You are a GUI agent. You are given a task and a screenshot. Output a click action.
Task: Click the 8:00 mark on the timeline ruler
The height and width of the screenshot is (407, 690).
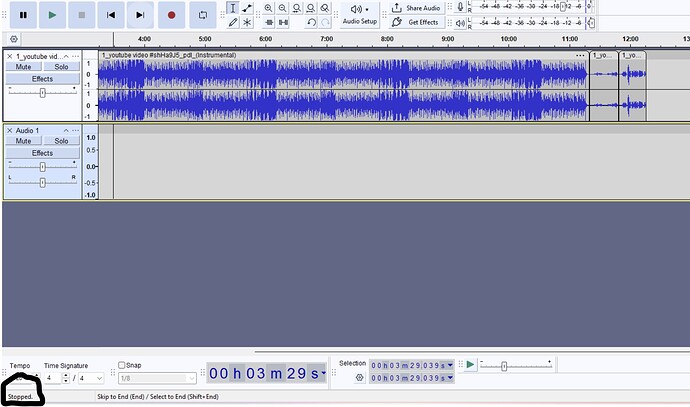point(387,39)
